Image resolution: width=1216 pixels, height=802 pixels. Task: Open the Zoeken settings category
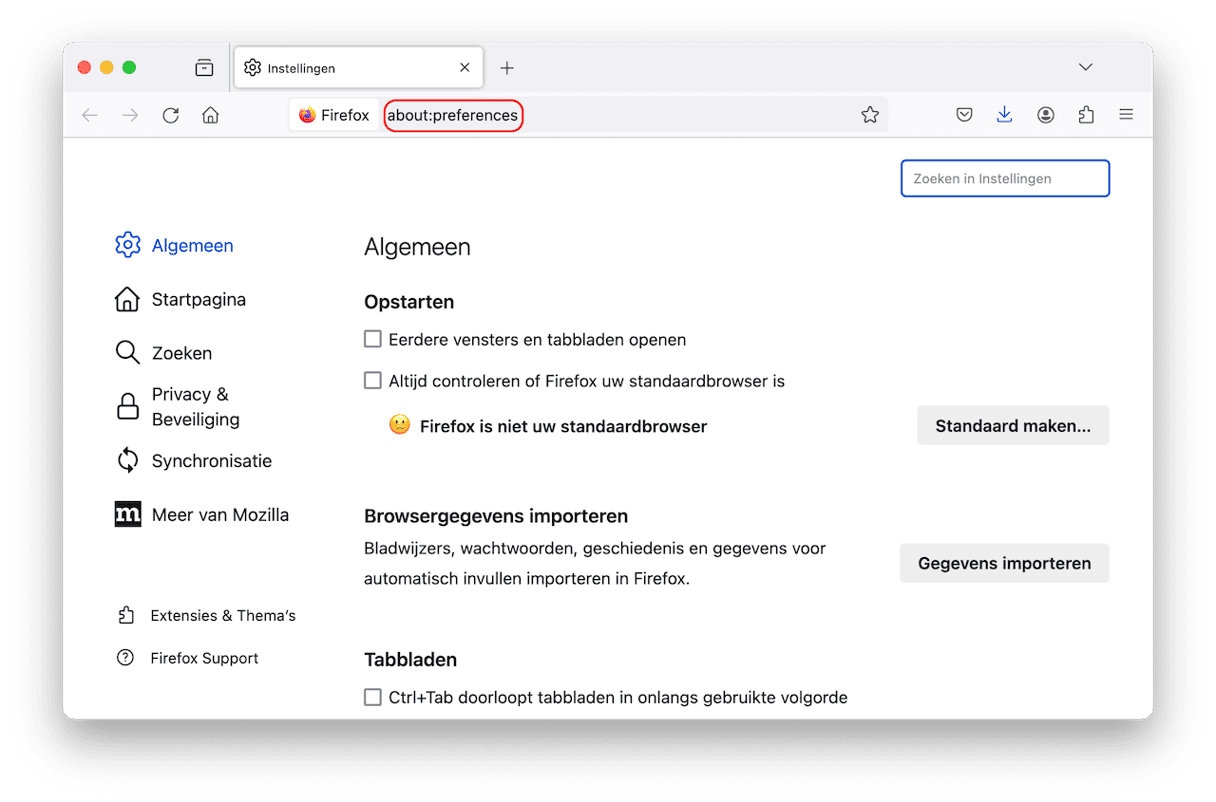click(x=163, y=353)
